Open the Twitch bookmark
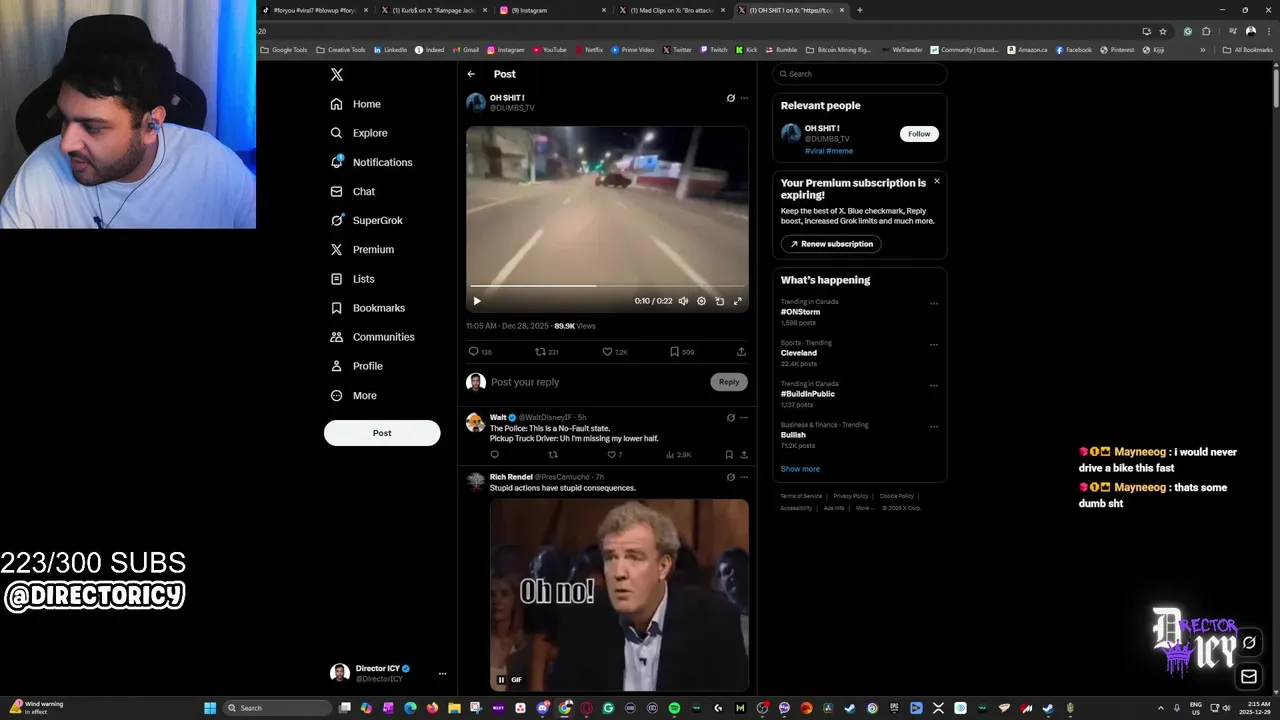Image resolution: width=1280 pixels, height=720 pixels. point(714,50)
